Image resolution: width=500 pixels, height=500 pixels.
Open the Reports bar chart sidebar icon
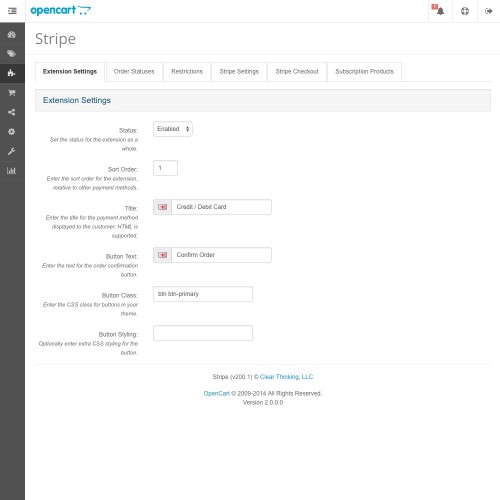point(12,171)
